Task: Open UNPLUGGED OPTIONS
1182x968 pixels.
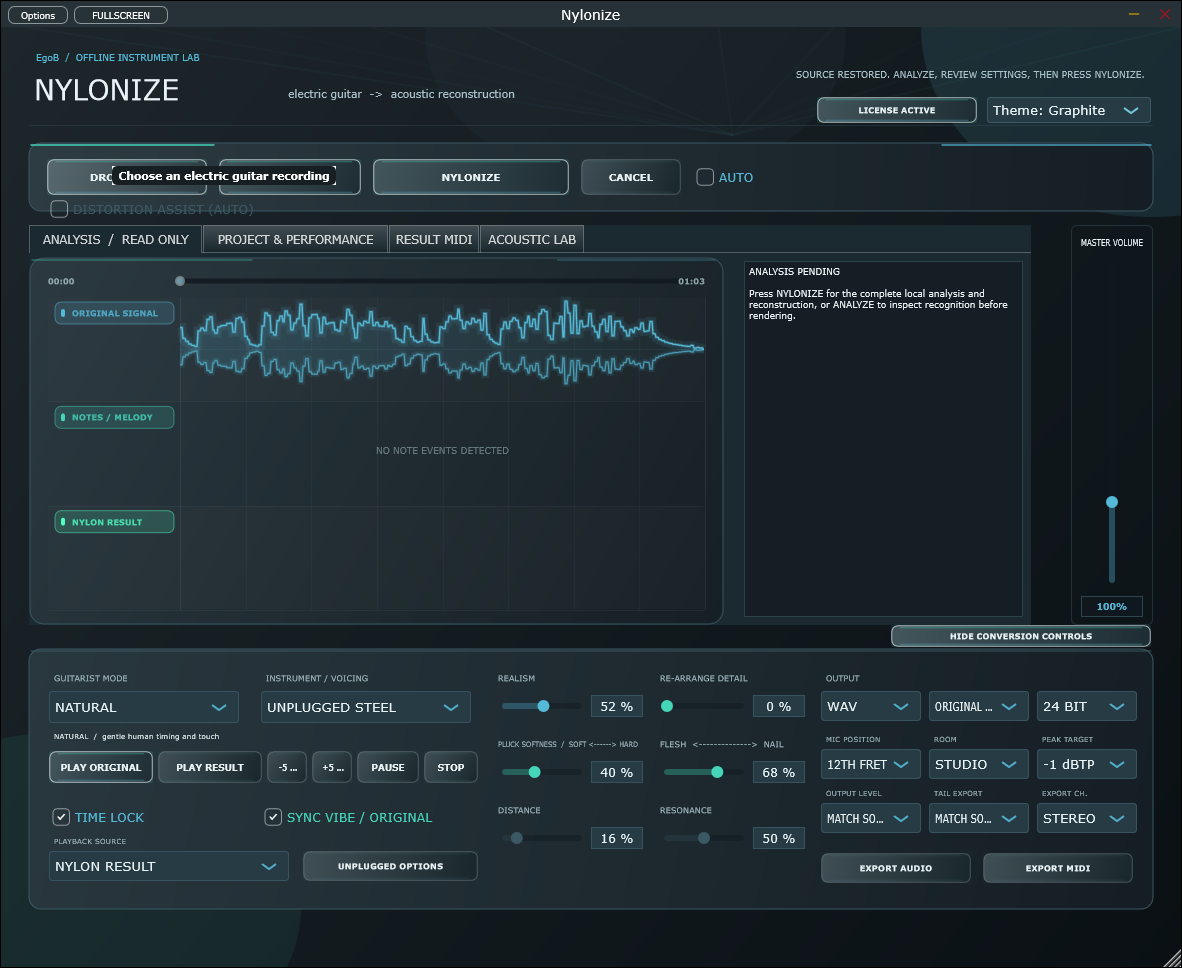Action: [390, 866]
